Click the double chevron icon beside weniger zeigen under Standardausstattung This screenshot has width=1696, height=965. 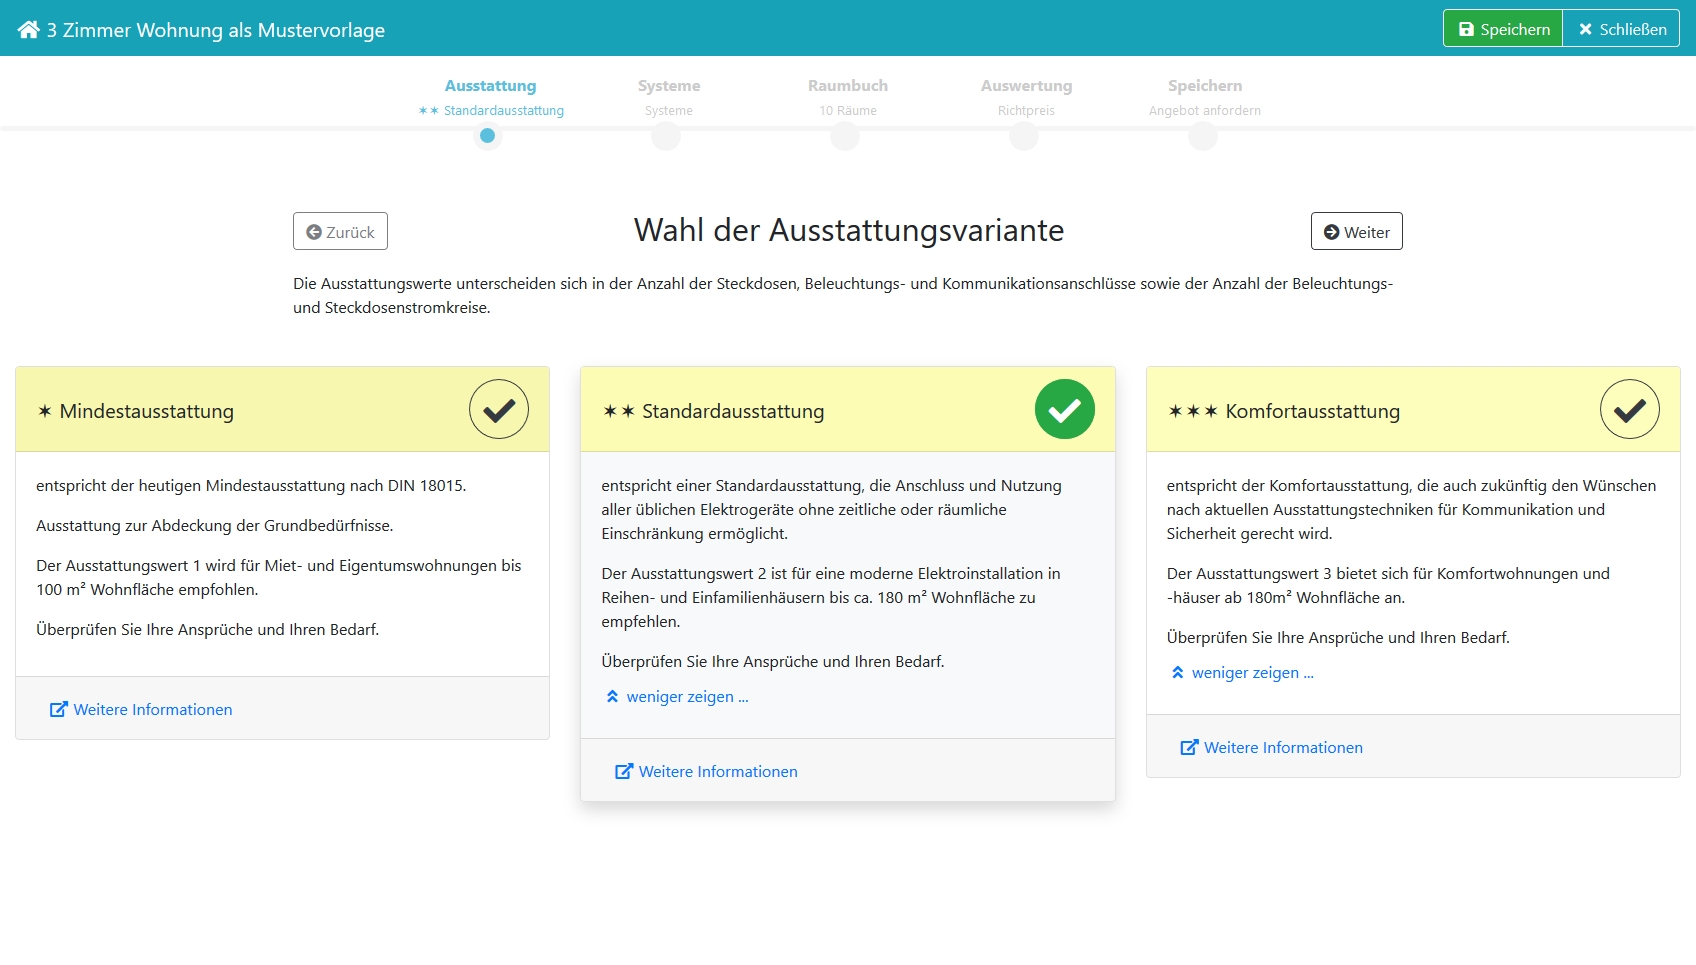coord(611,695)
